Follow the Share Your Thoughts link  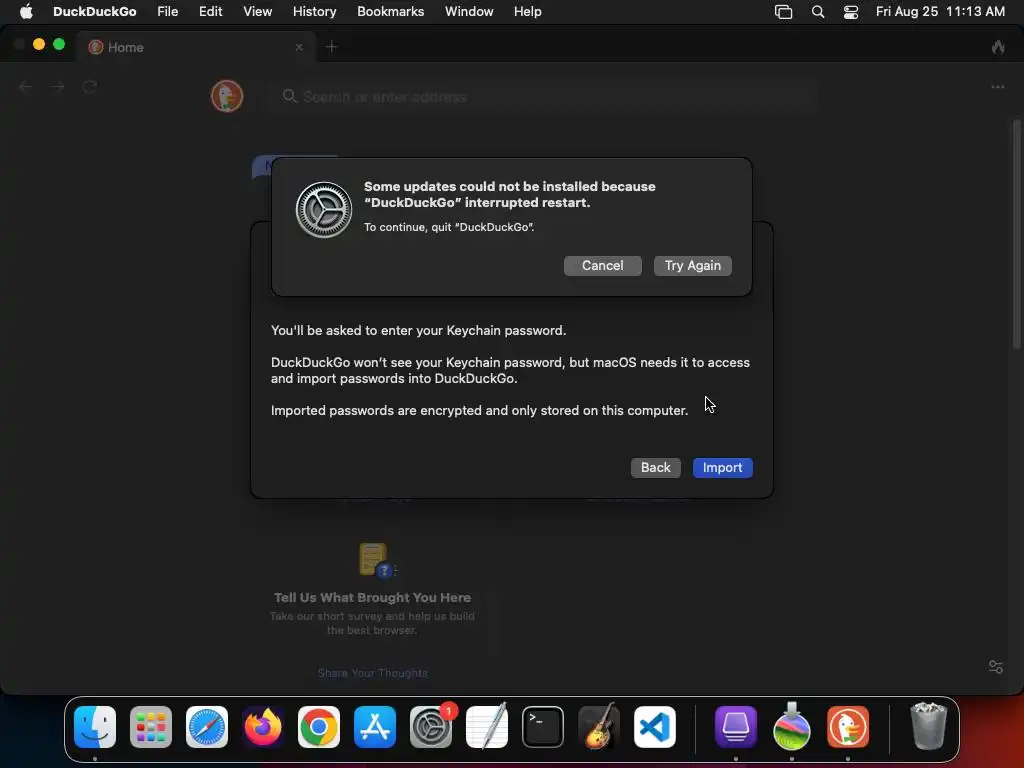(372, 673)
